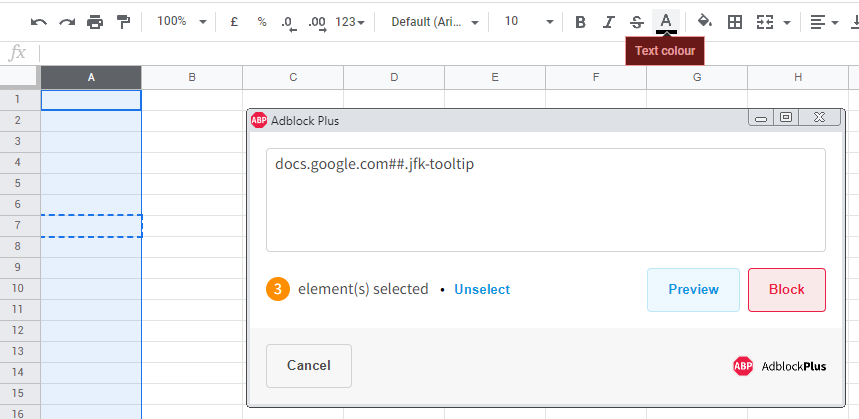Image resolution: width=859 pixels, height=419 pixels.
Task: Select column D header
Action: (394, 78)
